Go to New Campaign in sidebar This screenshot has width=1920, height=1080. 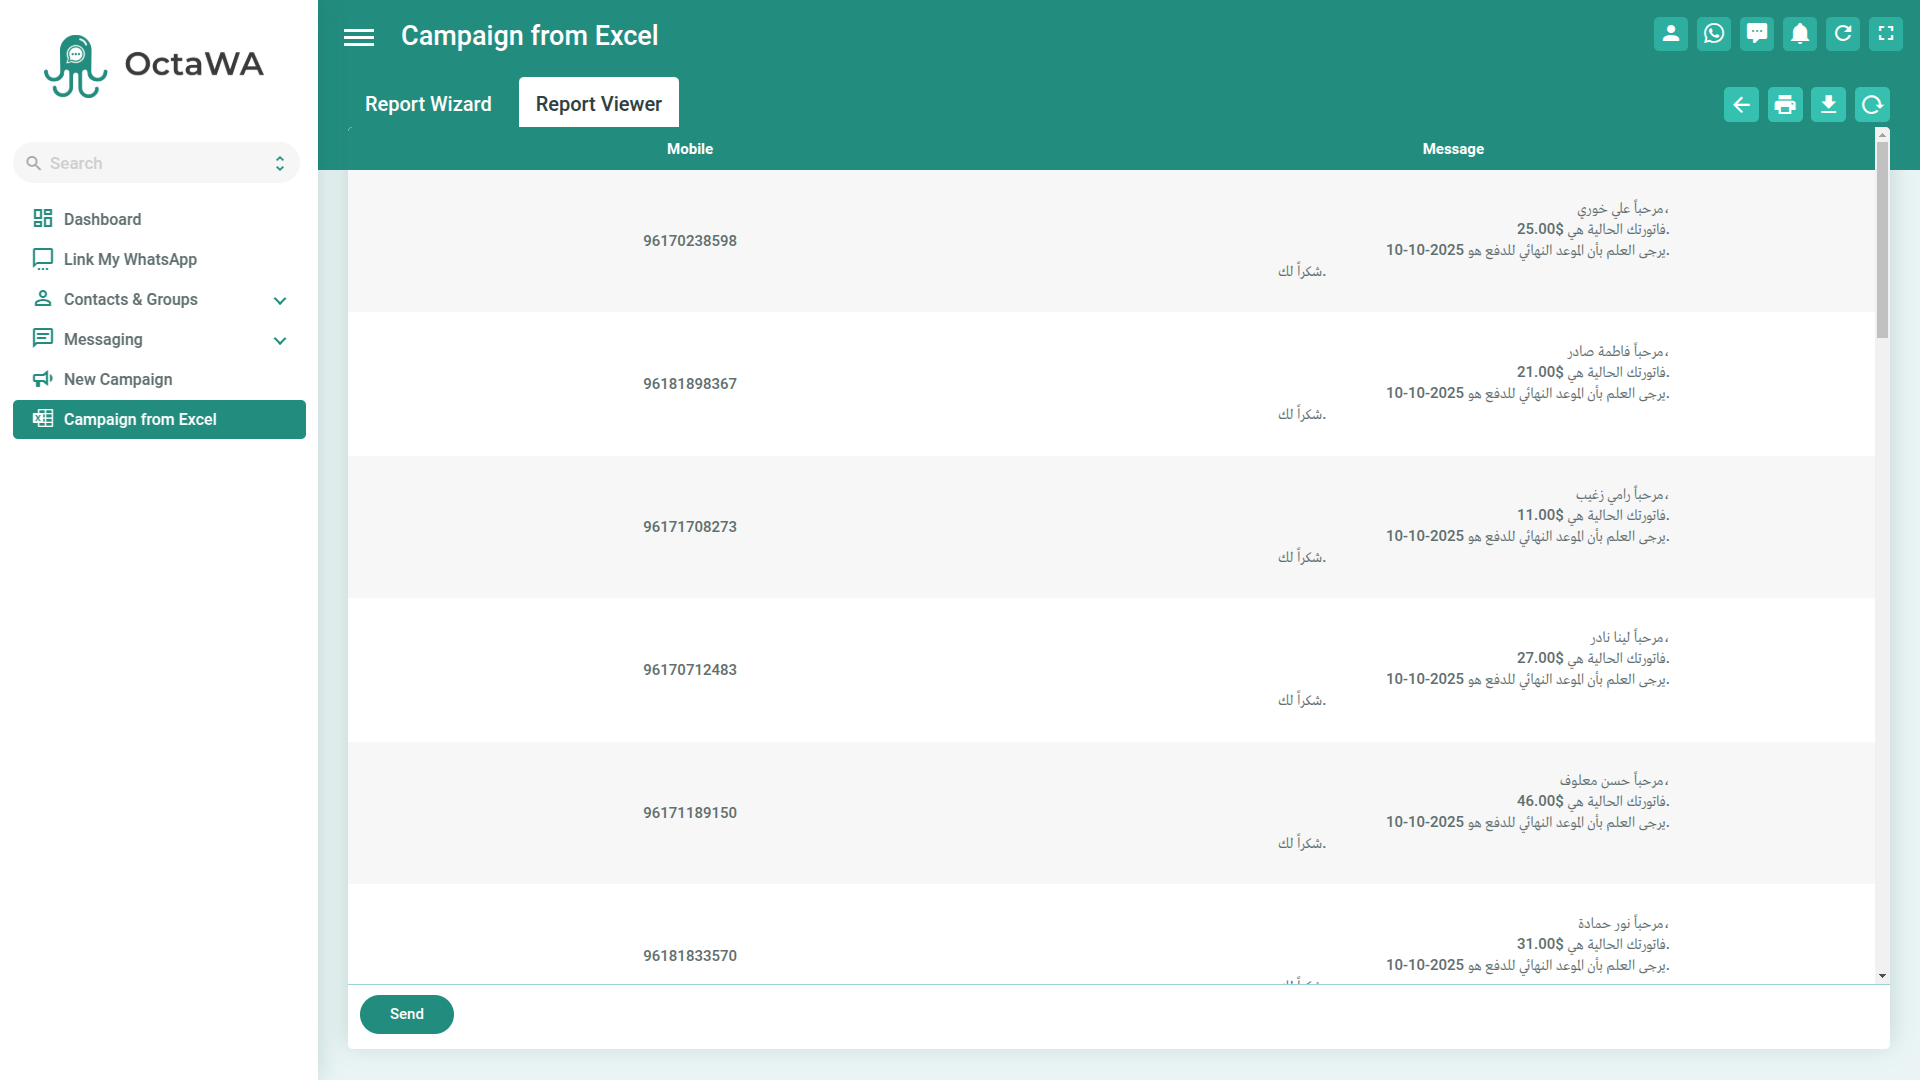[x=118, y=379]
